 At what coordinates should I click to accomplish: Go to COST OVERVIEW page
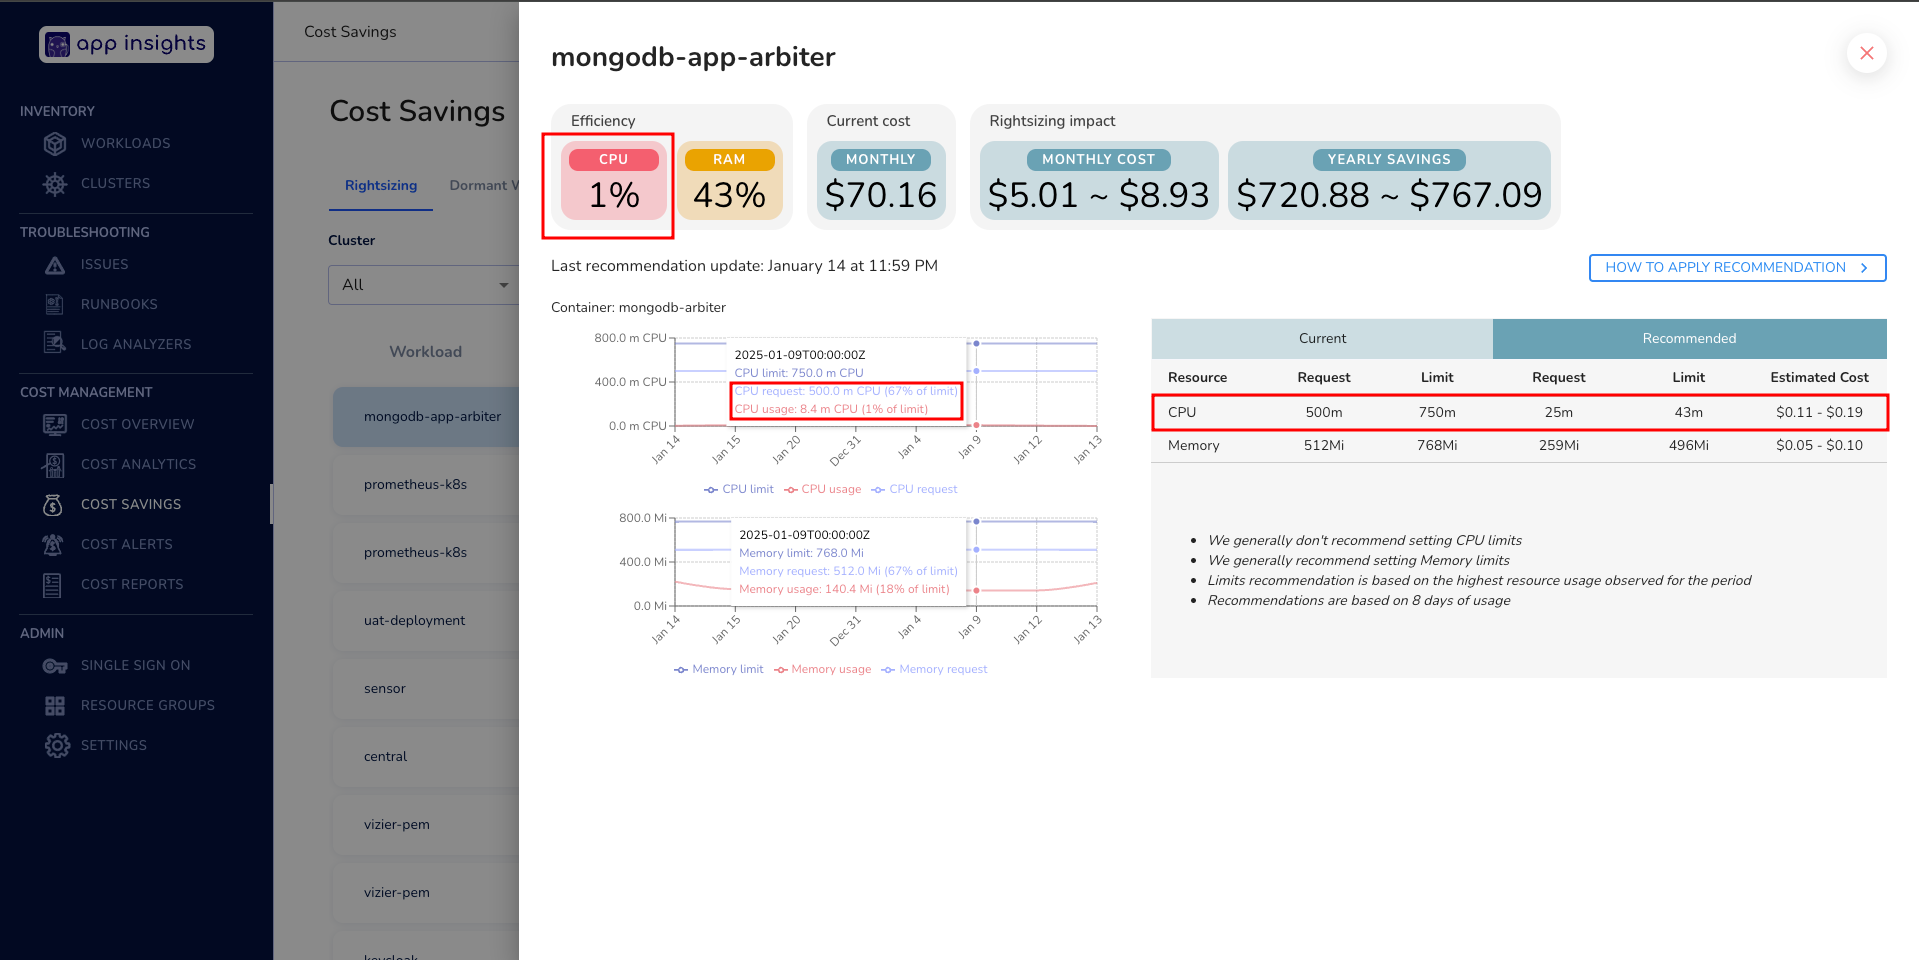coord(137,424)
